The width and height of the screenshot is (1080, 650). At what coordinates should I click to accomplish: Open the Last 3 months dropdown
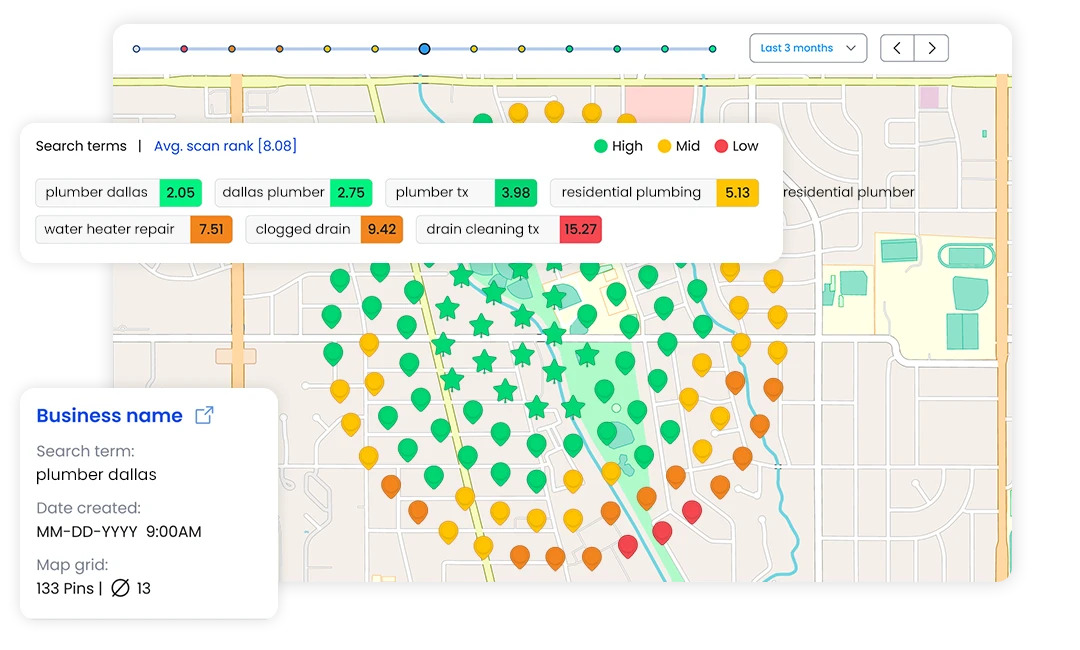point(808,48)
